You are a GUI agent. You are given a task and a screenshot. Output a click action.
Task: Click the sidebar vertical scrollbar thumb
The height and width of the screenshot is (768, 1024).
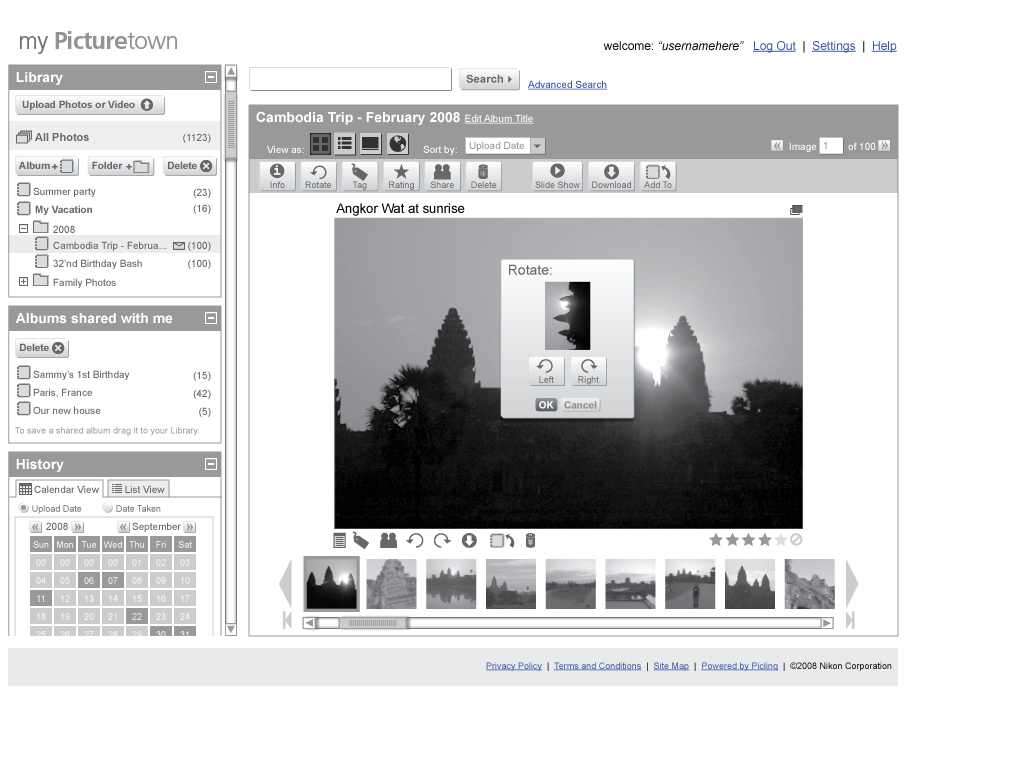(231, 124)
